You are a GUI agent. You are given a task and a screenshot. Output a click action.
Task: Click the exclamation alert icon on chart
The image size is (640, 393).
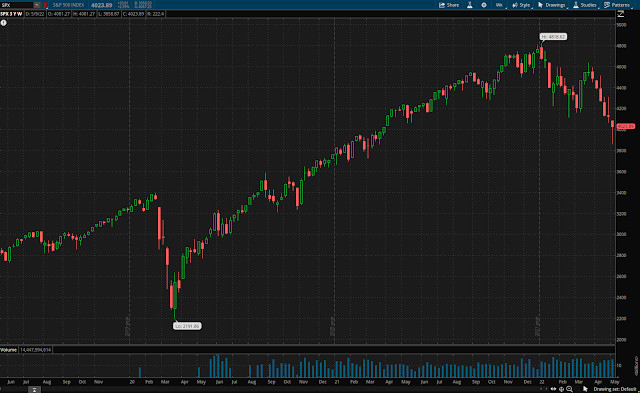coord(4,23)
